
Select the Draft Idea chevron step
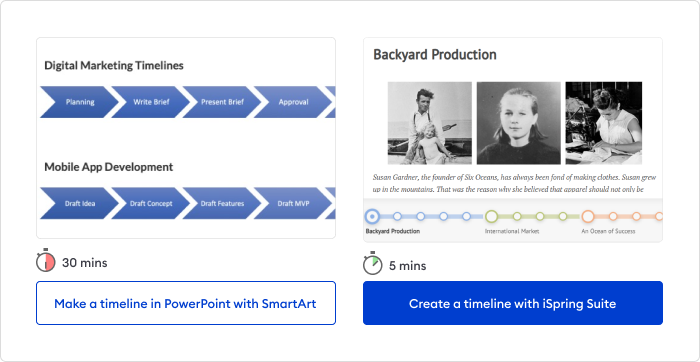(x=79, y=203)
